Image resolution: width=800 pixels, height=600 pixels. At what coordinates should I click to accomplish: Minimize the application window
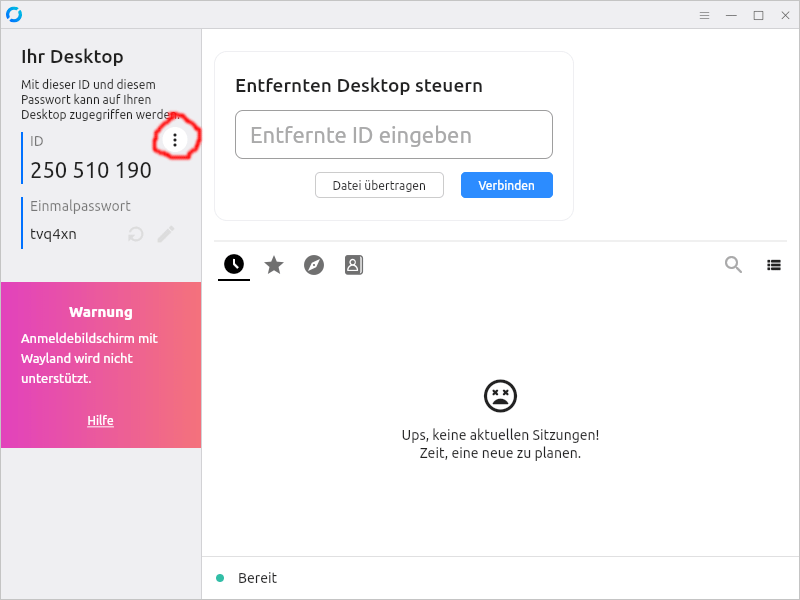731,15
